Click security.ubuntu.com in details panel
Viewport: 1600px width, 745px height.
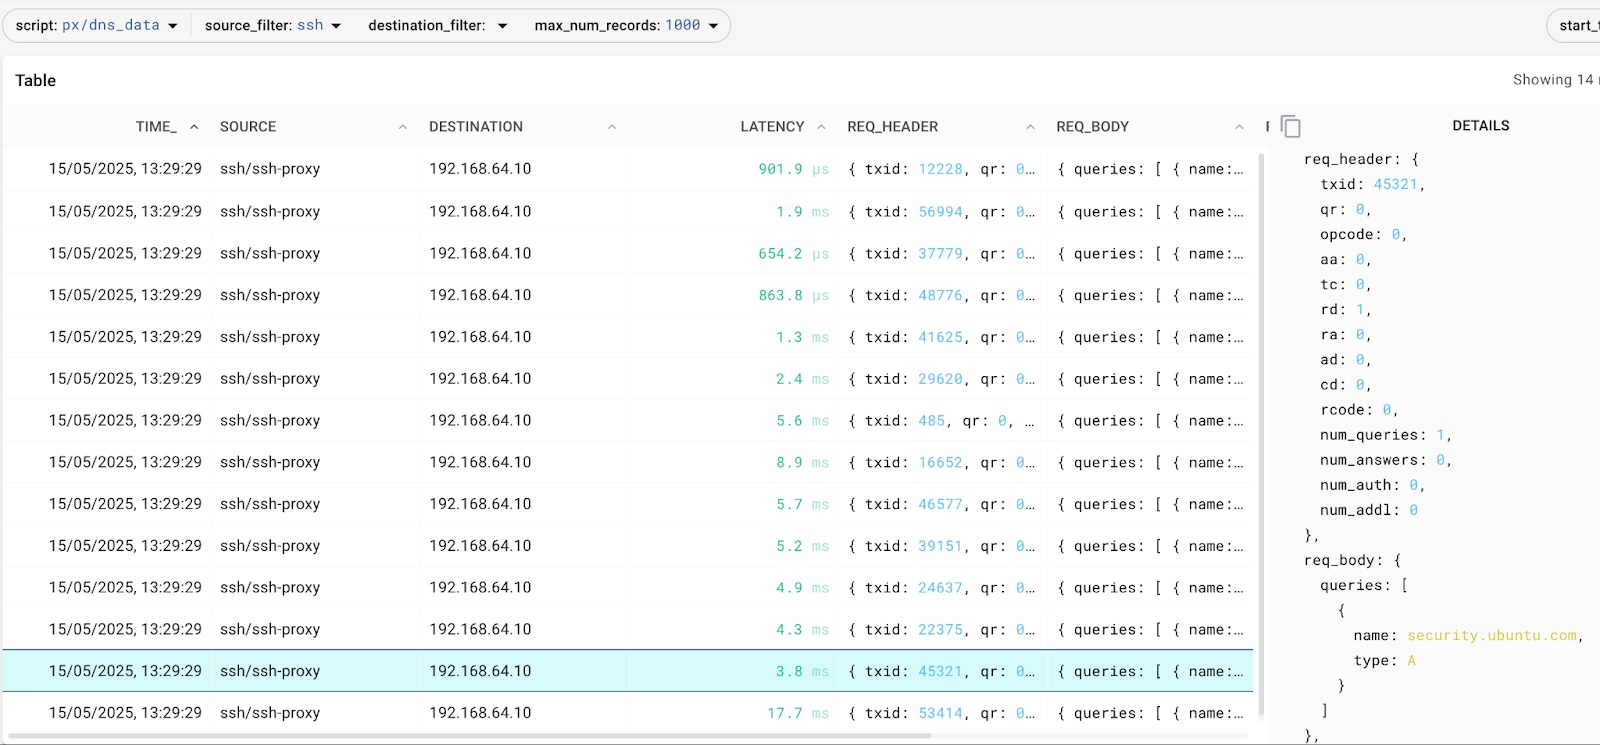point(1491,636)
